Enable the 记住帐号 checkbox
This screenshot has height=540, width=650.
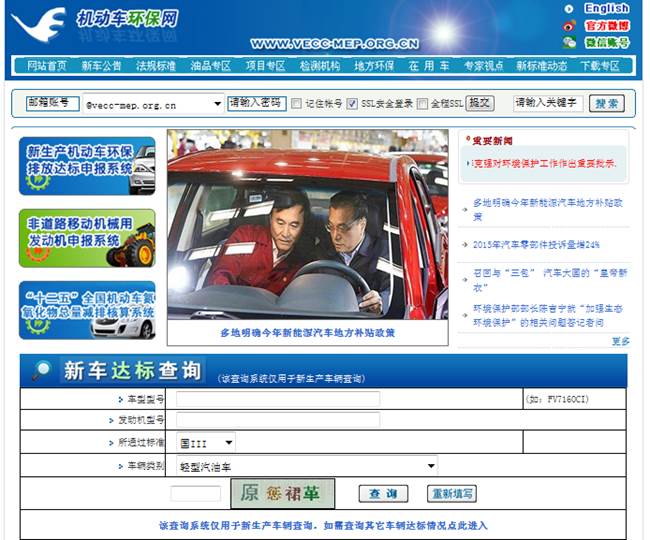point(297,104)
